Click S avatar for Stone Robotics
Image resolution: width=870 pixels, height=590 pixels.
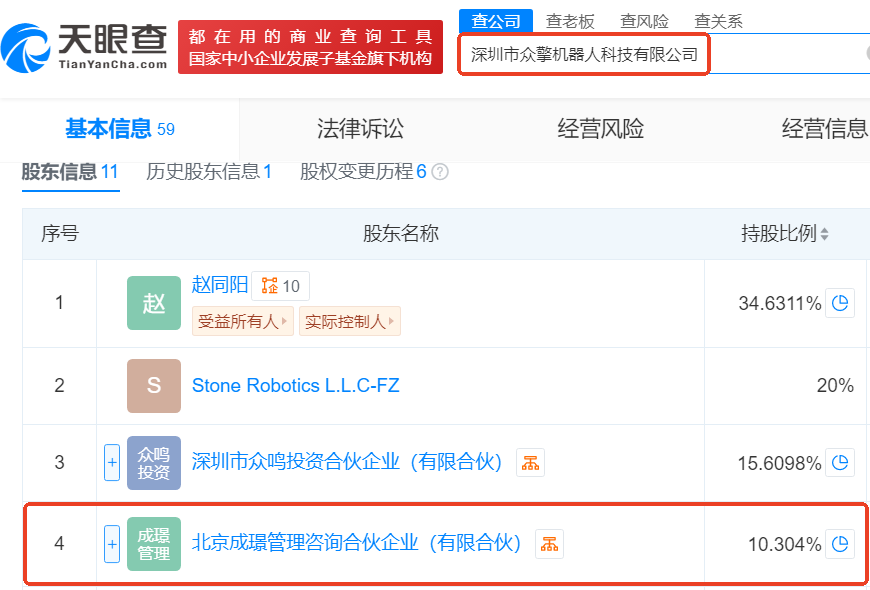154,386
